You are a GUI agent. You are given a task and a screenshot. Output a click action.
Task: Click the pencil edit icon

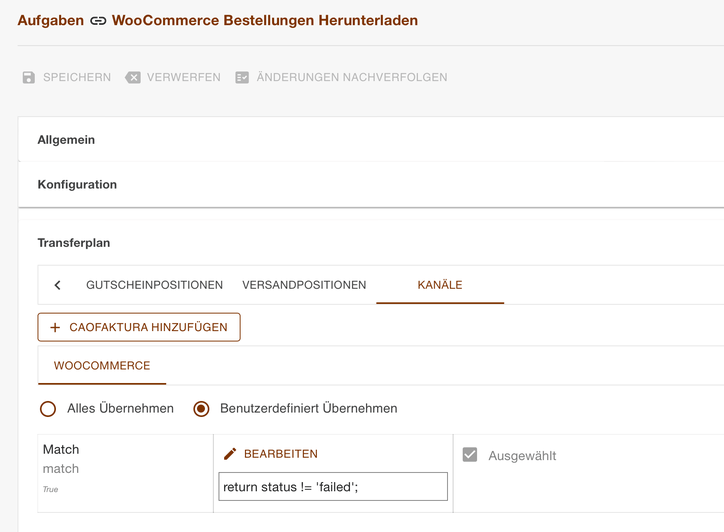coord(230,454)
